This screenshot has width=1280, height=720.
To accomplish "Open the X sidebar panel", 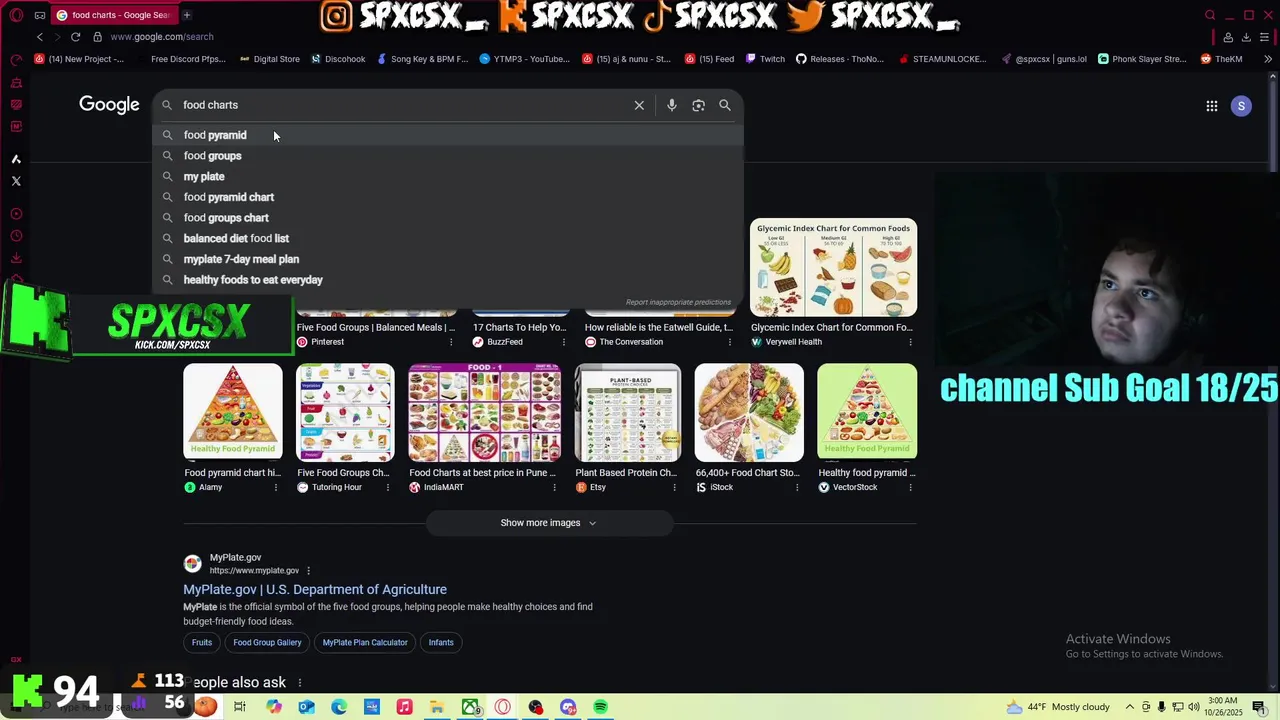I will 16,181.
